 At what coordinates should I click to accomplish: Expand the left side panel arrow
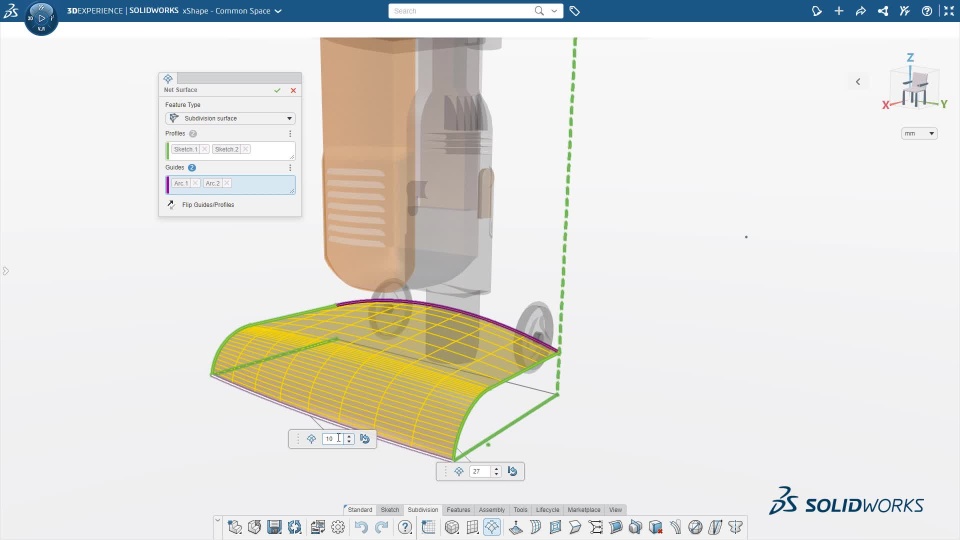[x=6, y=271]
